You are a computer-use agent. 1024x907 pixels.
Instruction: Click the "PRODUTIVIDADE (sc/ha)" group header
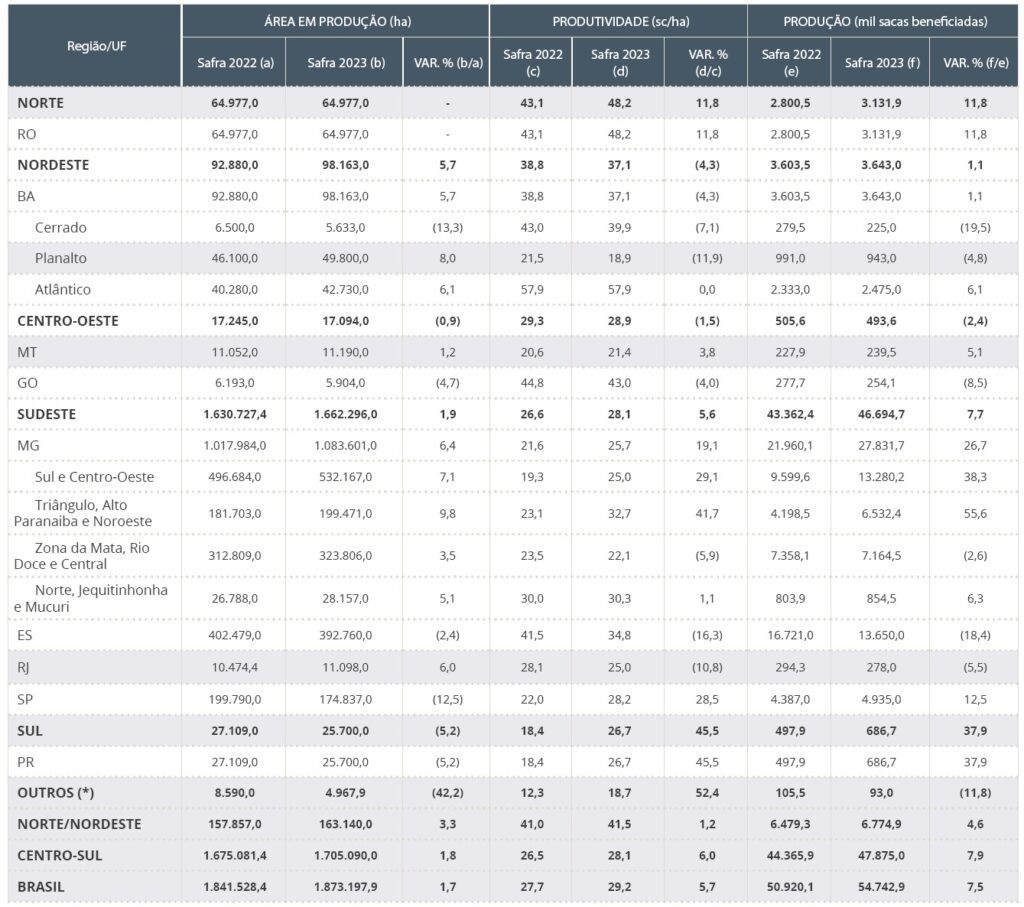click(x=617, y=21)
